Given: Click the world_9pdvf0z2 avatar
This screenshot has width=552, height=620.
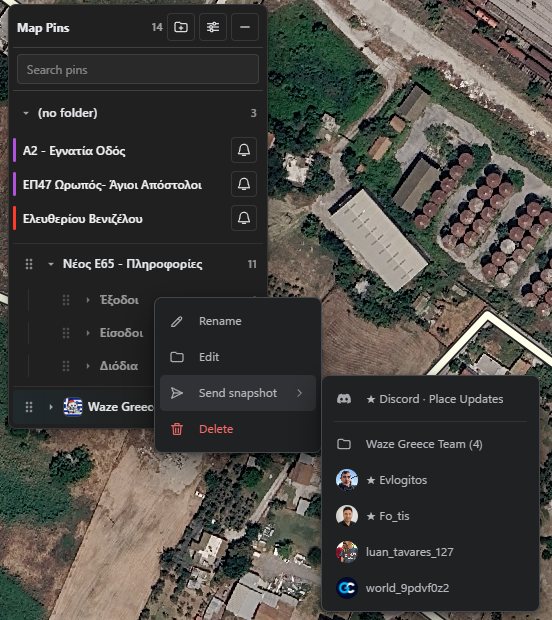Looking at the screenshot, I should point(347,588).
